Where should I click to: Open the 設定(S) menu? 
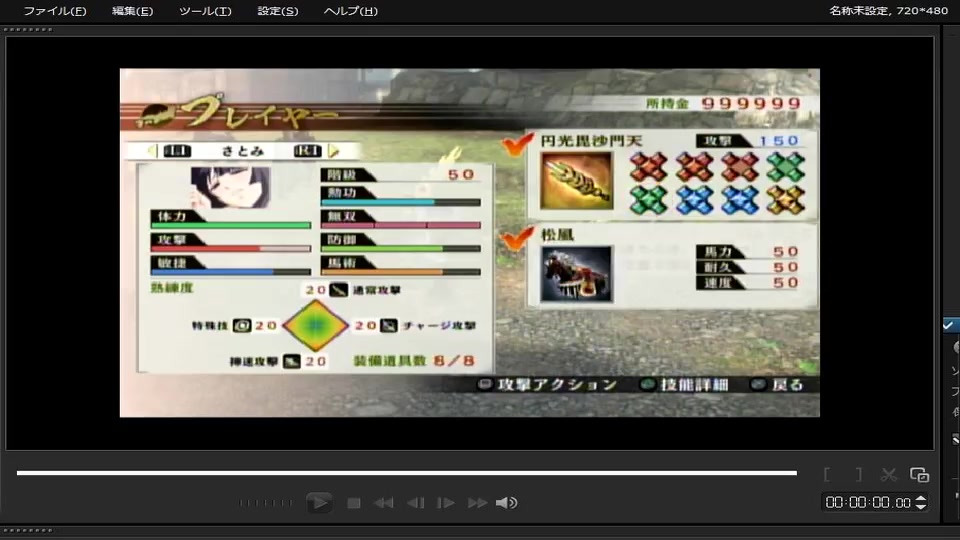point(277,11)
